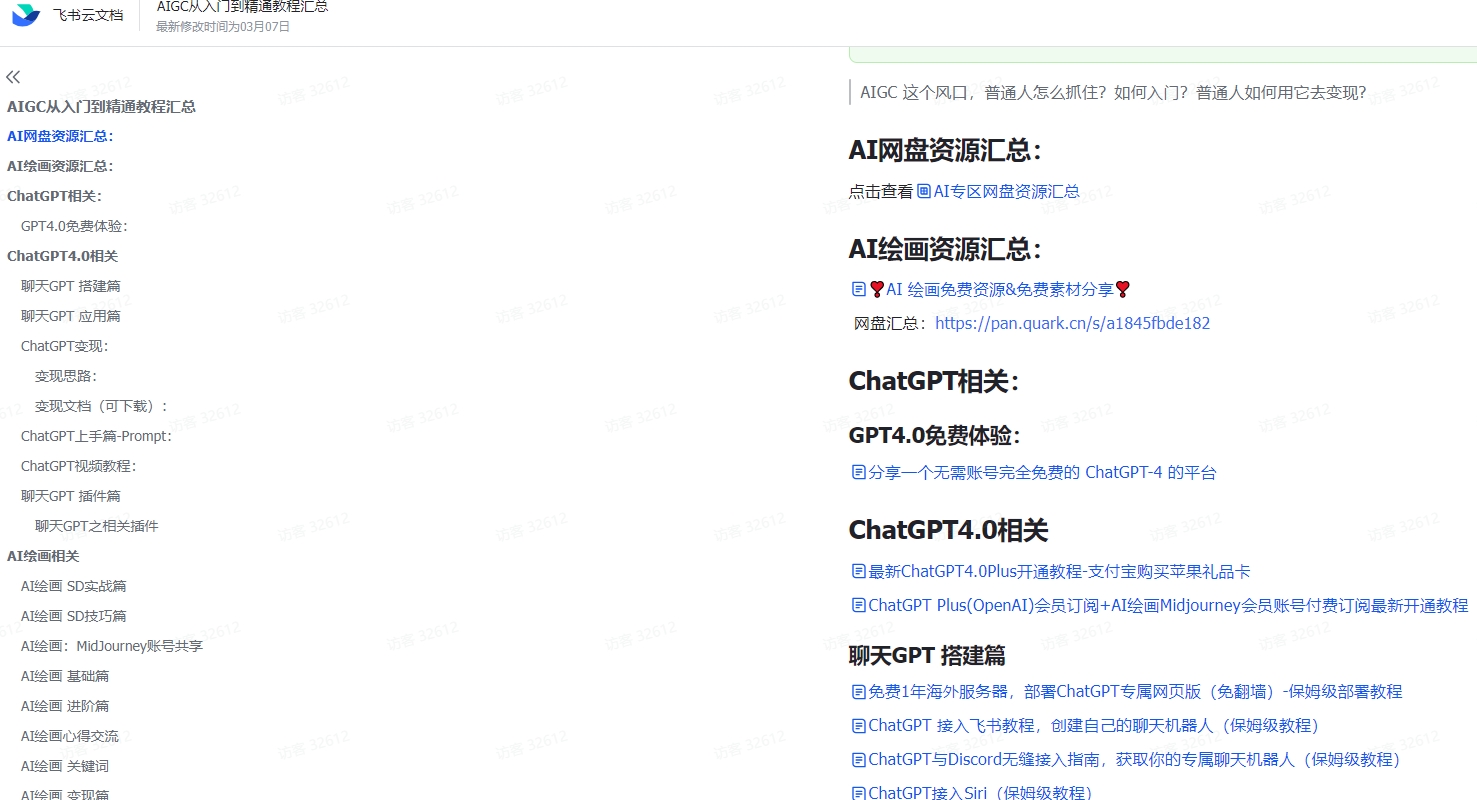Viewport: 1477px width, 800px height.
Task: Jump to 变现文档(可下载) in outline
Action: point(101,406)
